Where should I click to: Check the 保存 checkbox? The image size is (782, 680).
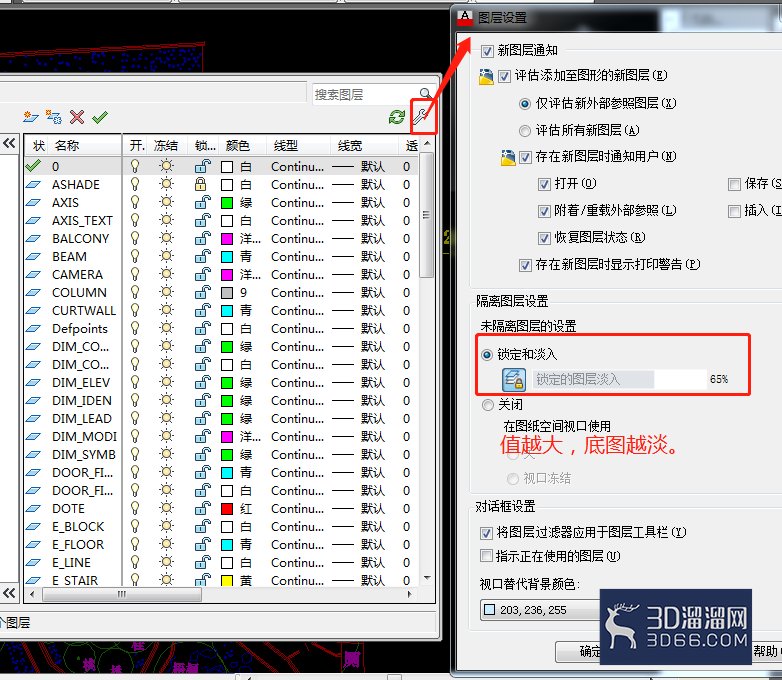pos(734,185)
